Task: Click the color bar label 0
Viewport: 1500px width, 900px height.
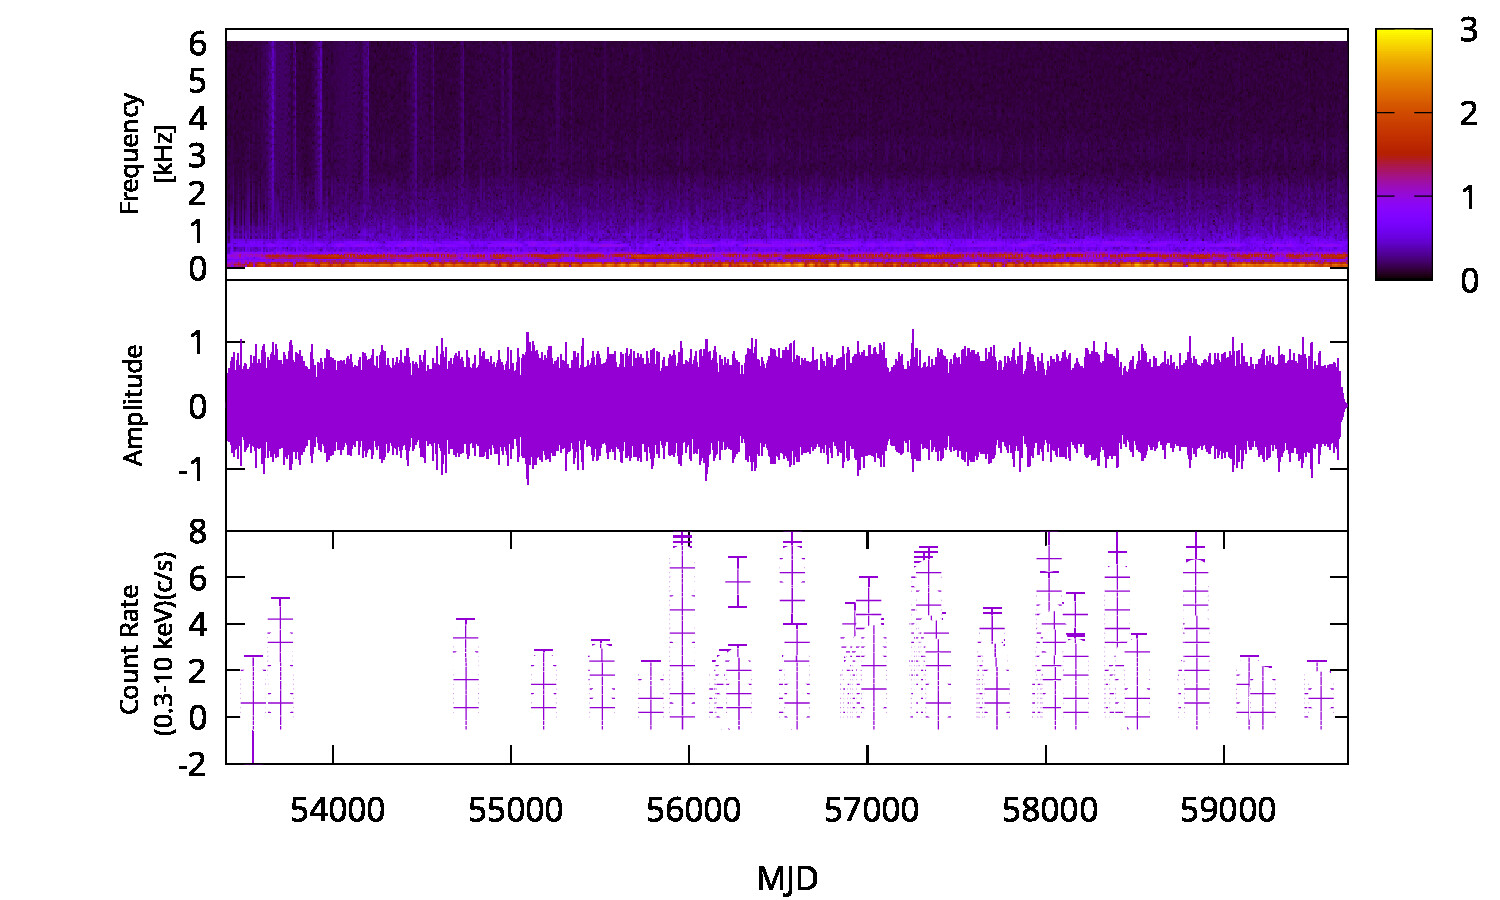Action: [x=1468, y=280]
